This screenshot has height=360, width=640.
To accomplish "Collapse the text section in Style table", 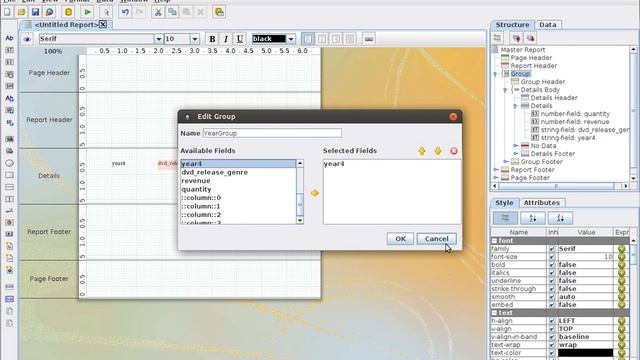I will (x=494, y=313).
